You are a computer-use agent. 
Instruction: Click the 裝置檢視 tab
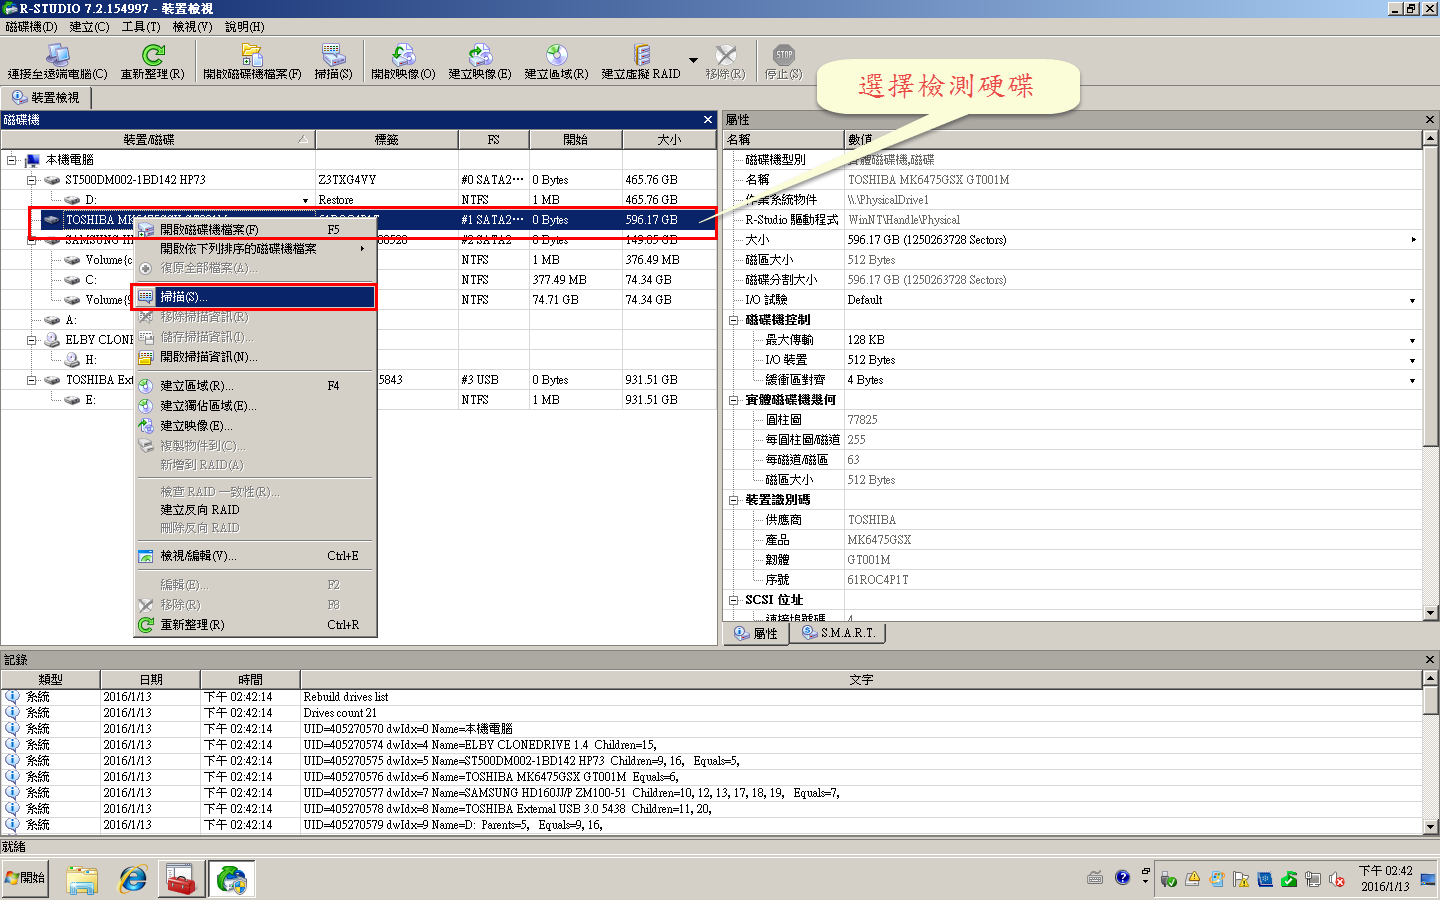click(46, 97)
